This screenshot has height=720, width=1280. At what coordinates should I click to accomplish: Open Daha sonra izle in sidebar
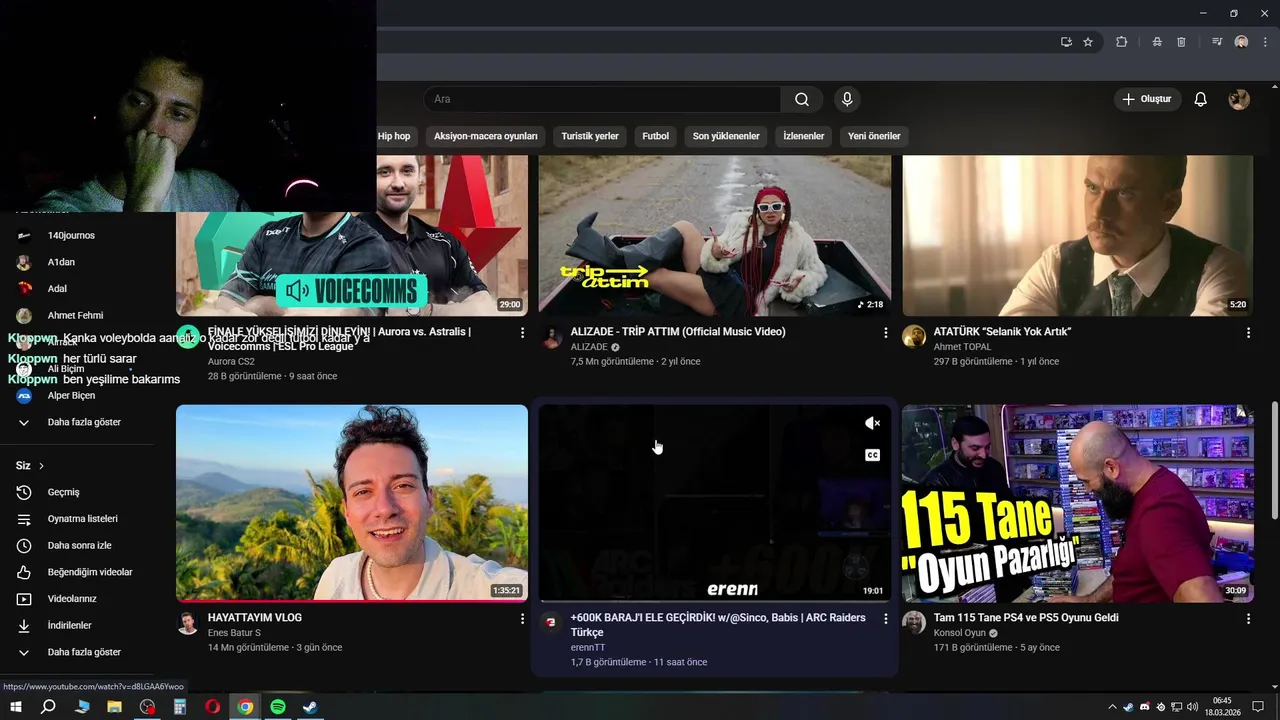(79, 546)
